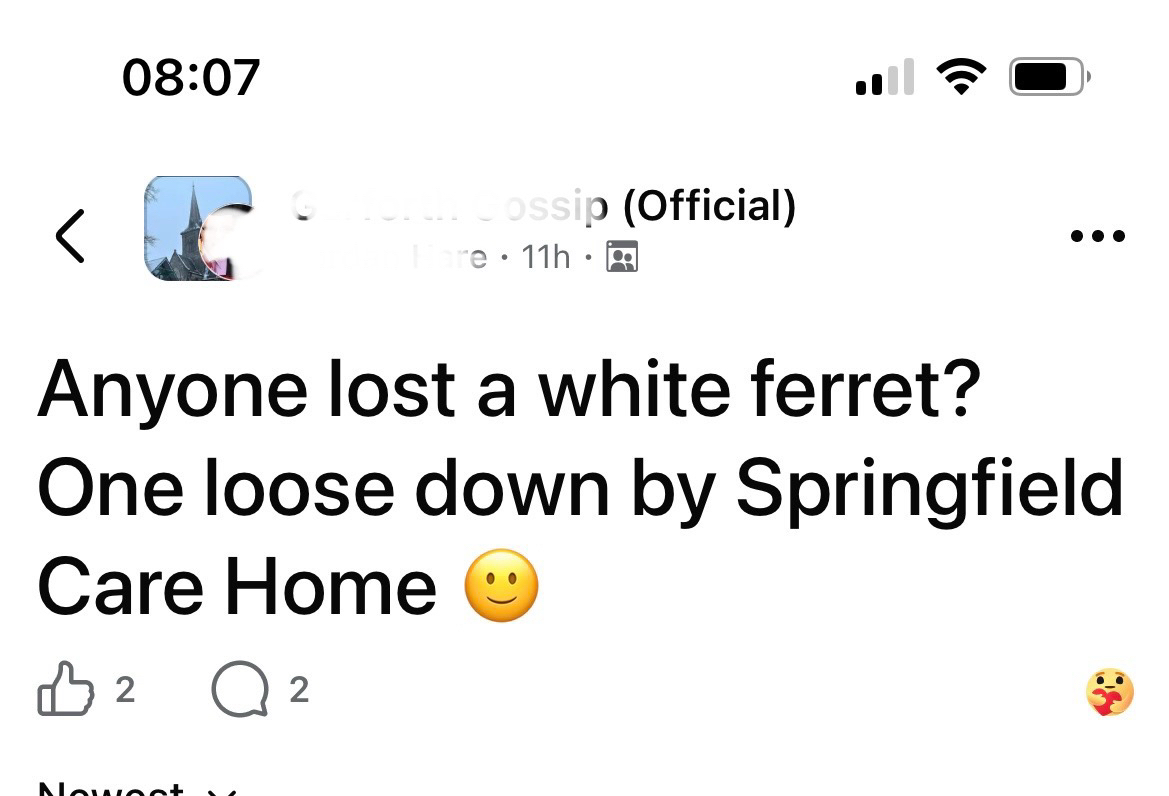Tap the group audience icon beside 11h

(x=622, y=258)
